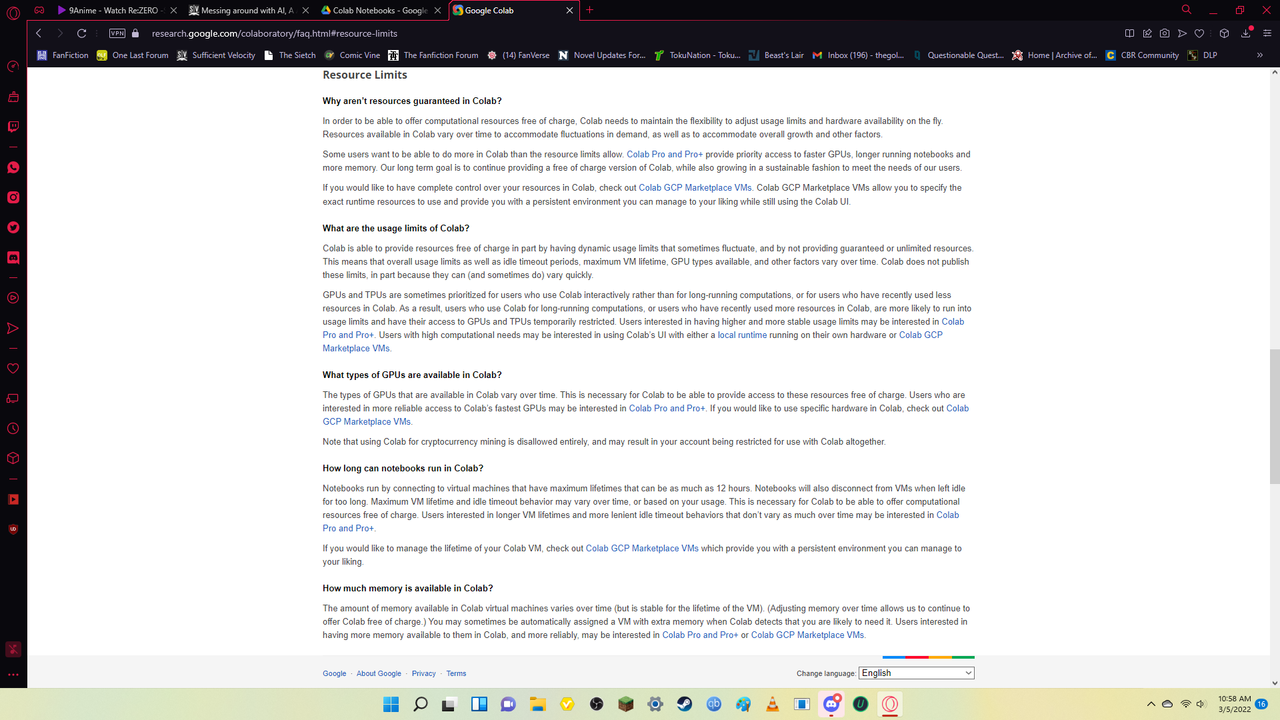Click the address bar URL field
This screenshot has width=1280, height=720.
(620, 33)
